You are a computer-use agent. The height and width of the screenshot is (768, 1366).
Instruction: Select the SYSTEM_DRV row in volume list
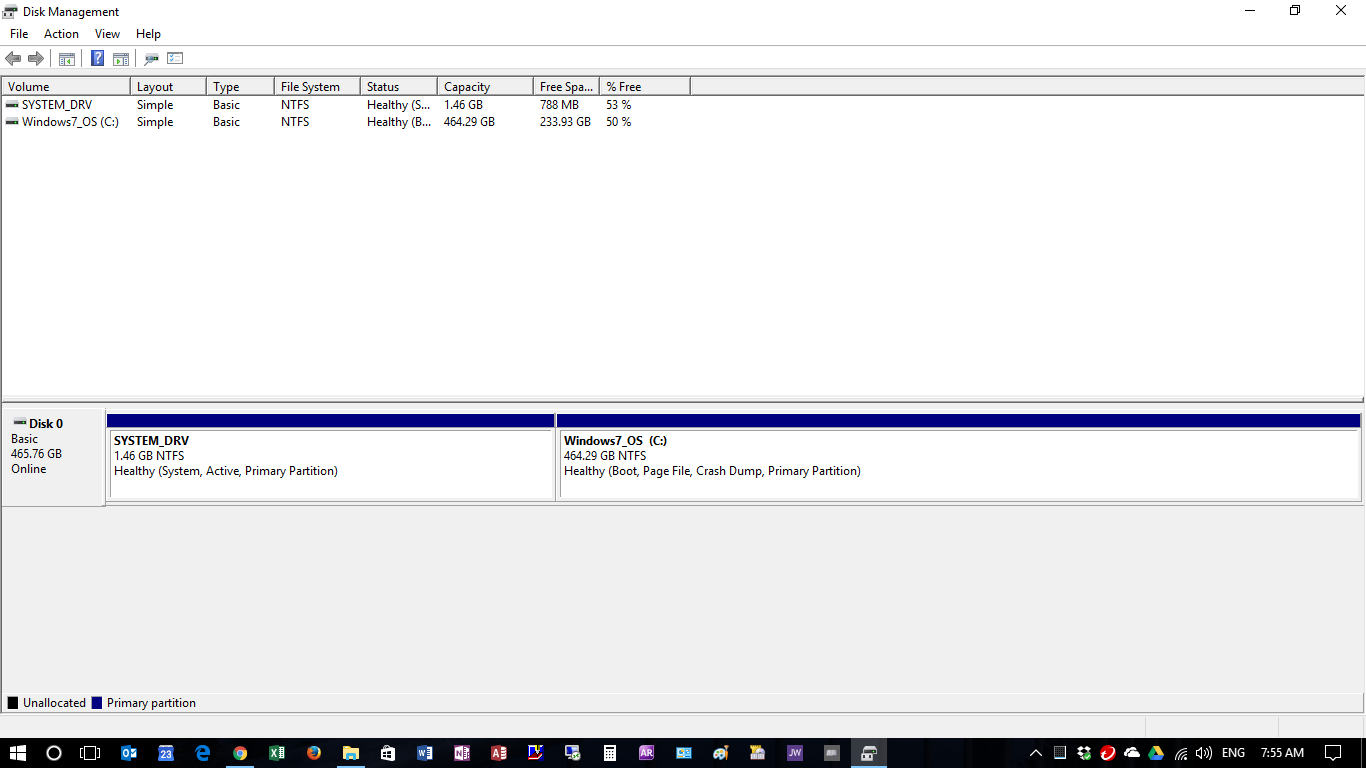coord(57,105)
